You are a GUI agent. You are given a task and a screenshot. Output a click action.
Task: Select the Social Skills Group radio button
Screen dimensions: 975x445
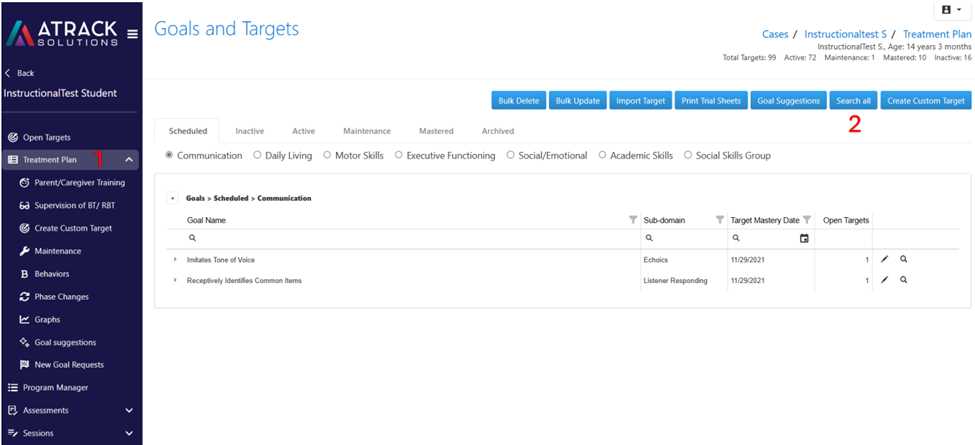pos(688,155)
